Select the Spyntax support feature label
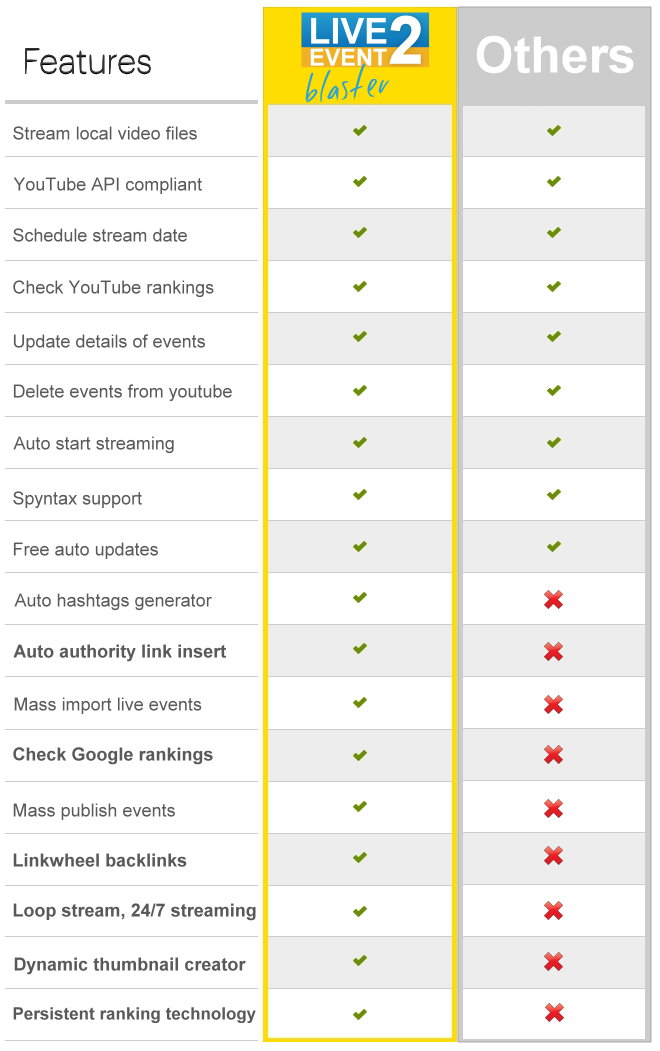The height and width of the screenshot is (1051, 660). point(78,499)
